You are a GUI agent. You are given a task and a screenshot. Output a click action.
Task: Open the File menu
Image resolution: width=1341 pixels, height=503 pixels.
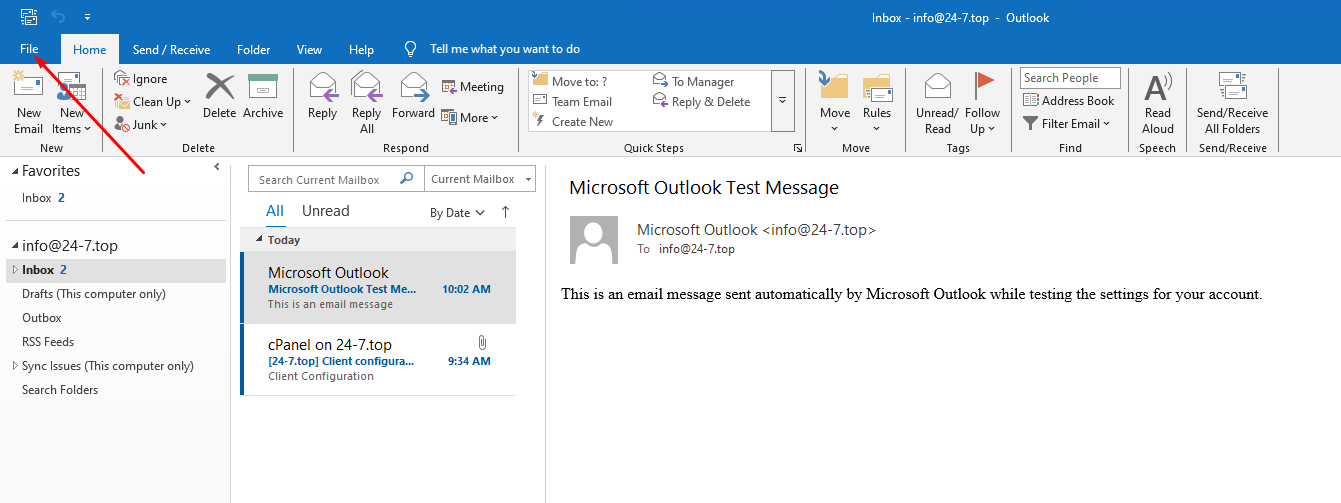[x=29, y=49]
